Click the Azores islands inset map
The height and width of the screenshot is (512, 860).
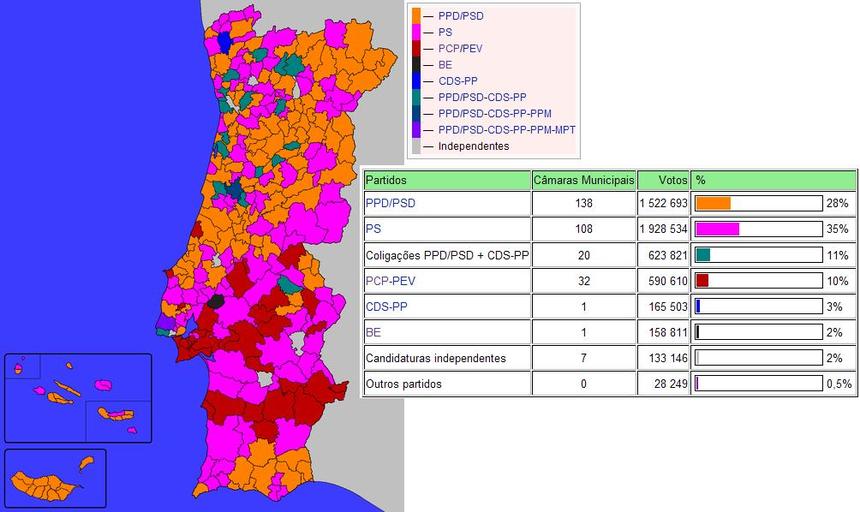coord(77,397)
